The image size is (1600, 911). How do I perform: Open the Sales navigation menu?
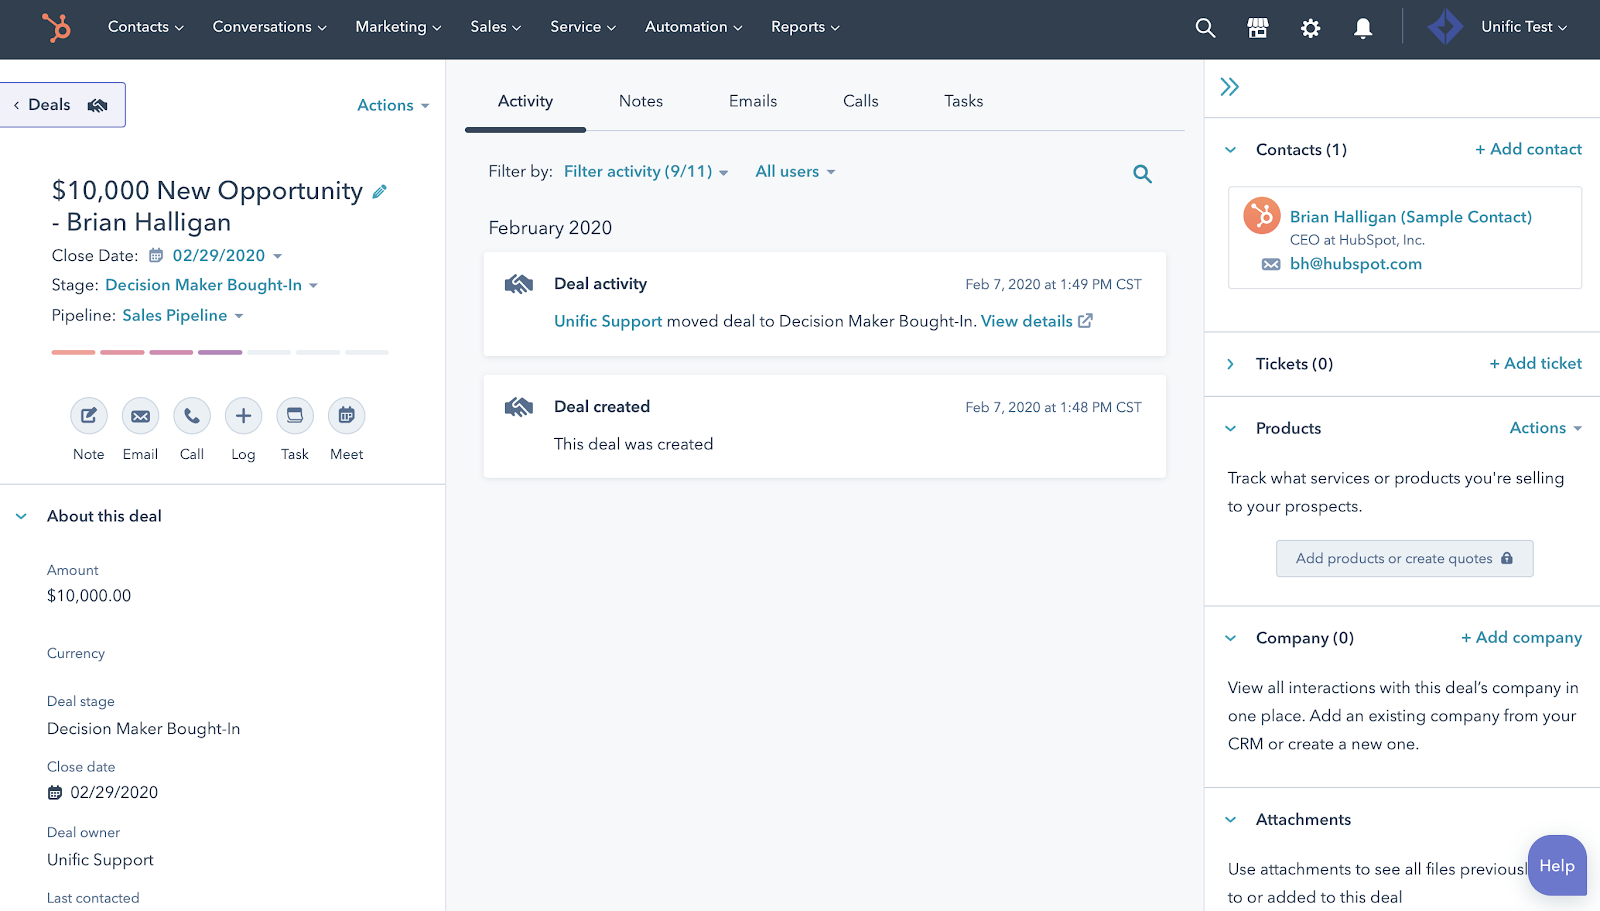[x=496, y=27]
